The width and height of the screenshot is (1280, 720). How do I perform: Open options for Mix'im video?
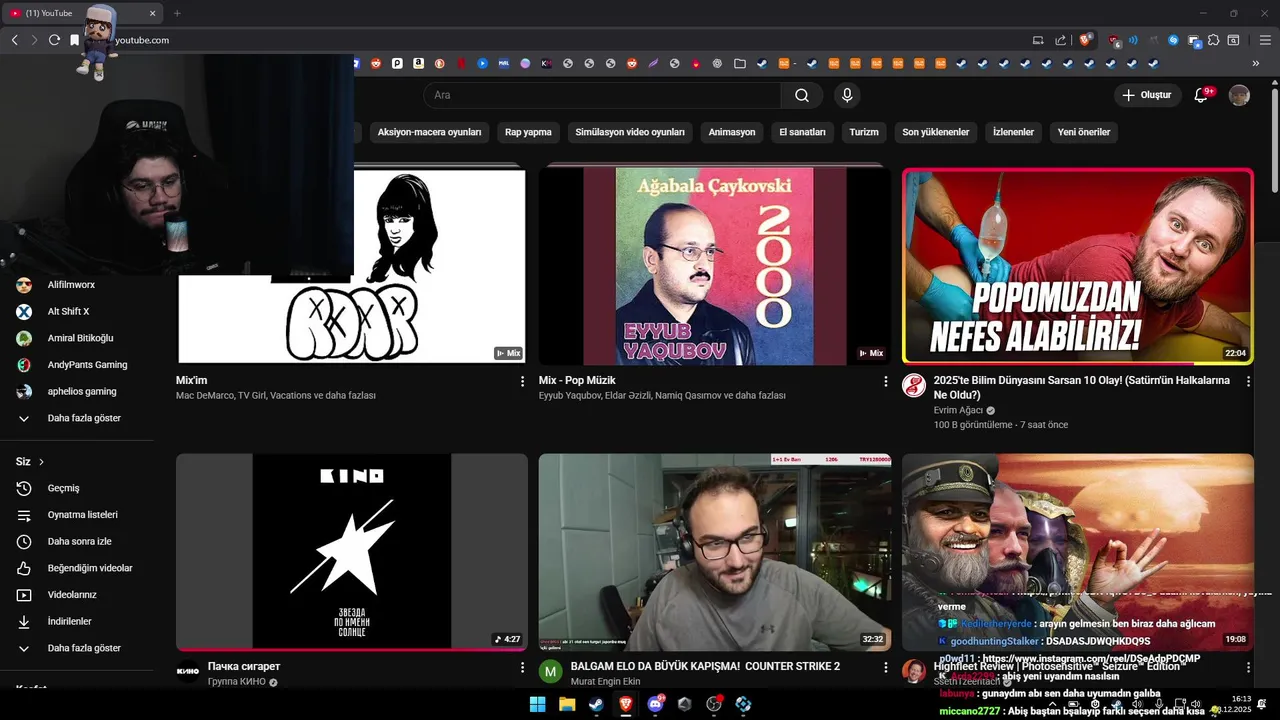pyautogui.click(x=522, y=381)
